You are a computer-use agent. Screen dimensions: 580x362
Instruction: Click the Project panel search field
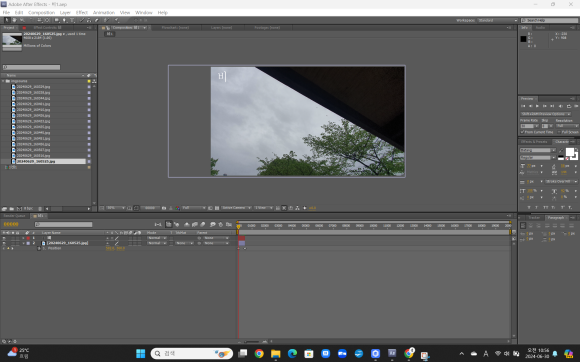tap(31, 67)
